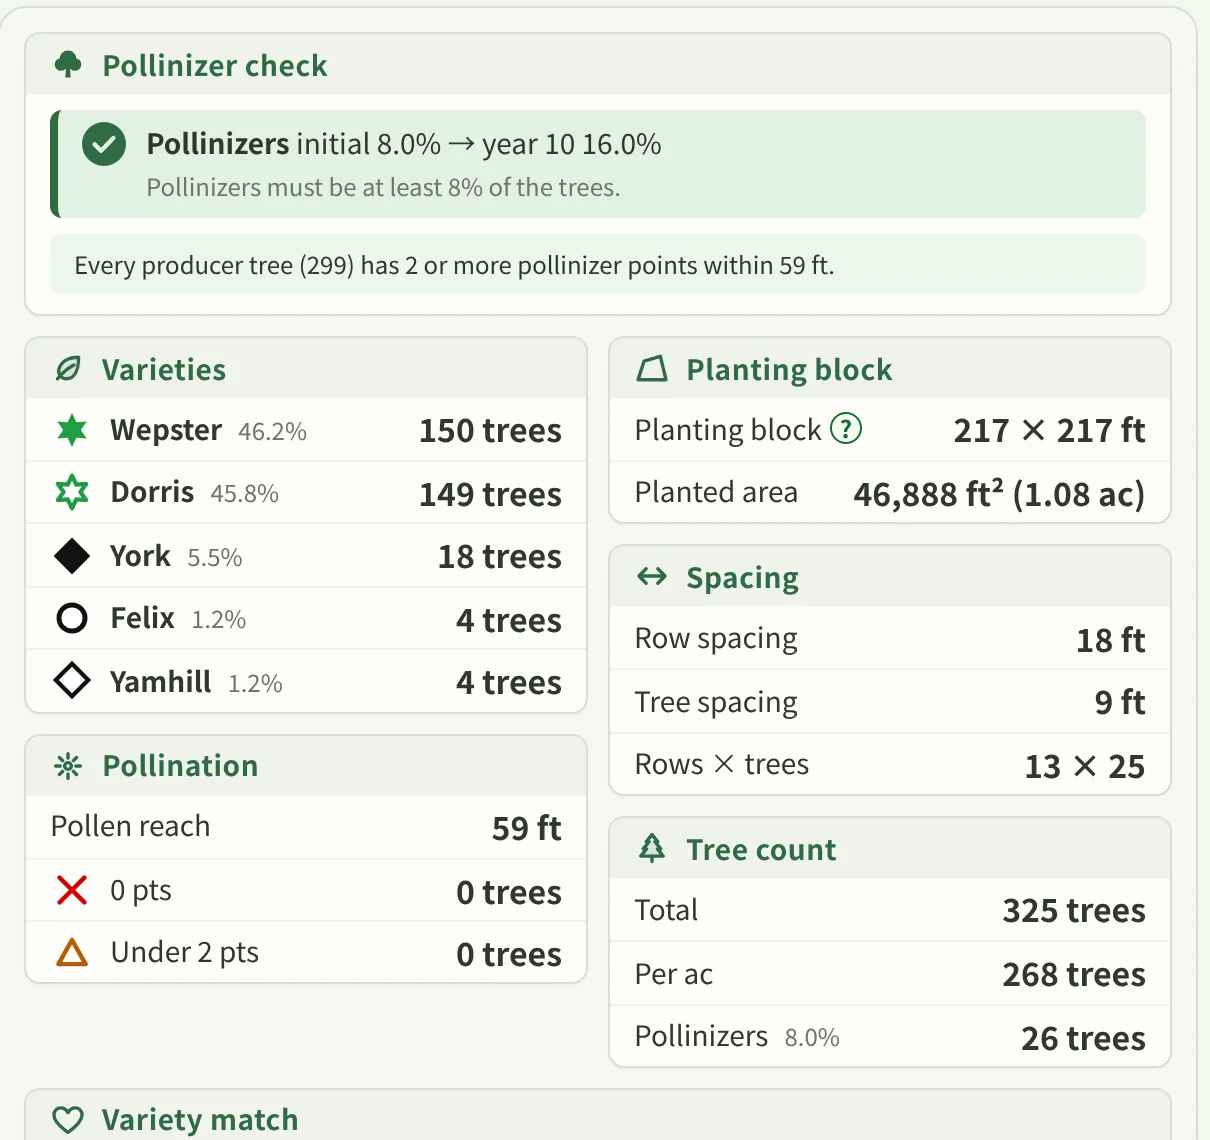
Task: Click the Planting block shape icon
Action: pyautogui.click(x=652, y=369)
